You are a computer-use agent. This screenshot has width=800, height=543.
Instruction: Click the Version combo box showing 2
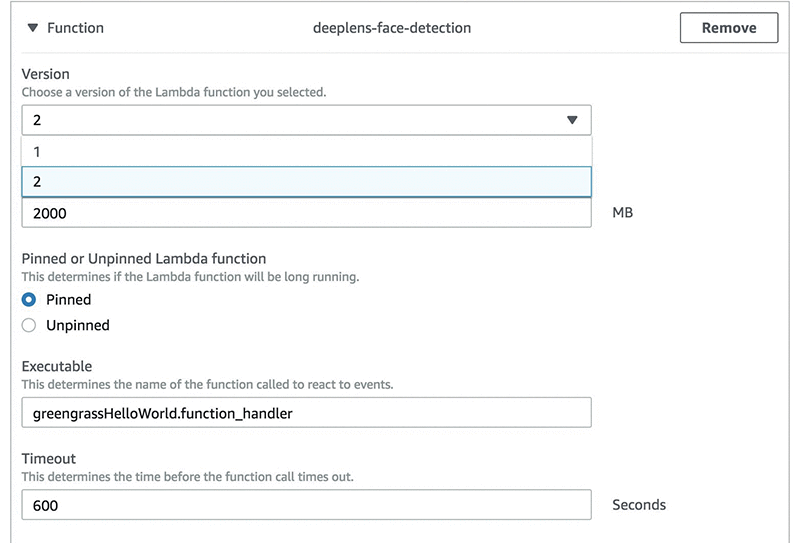(290, 120)
